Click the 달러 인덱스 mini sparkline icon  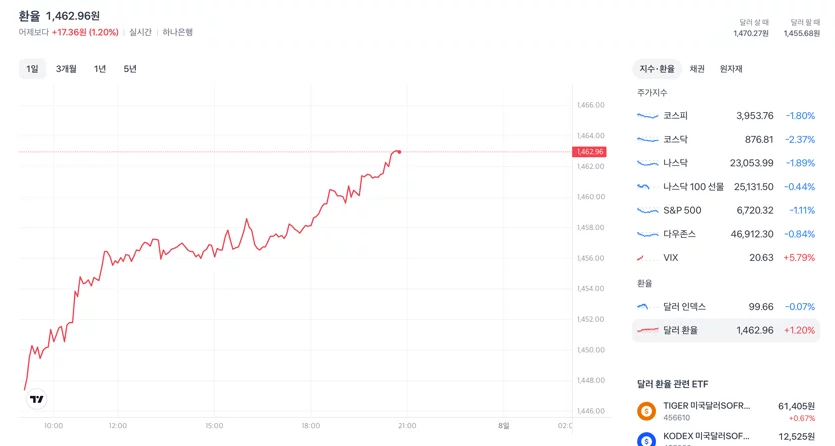point(648,307)
